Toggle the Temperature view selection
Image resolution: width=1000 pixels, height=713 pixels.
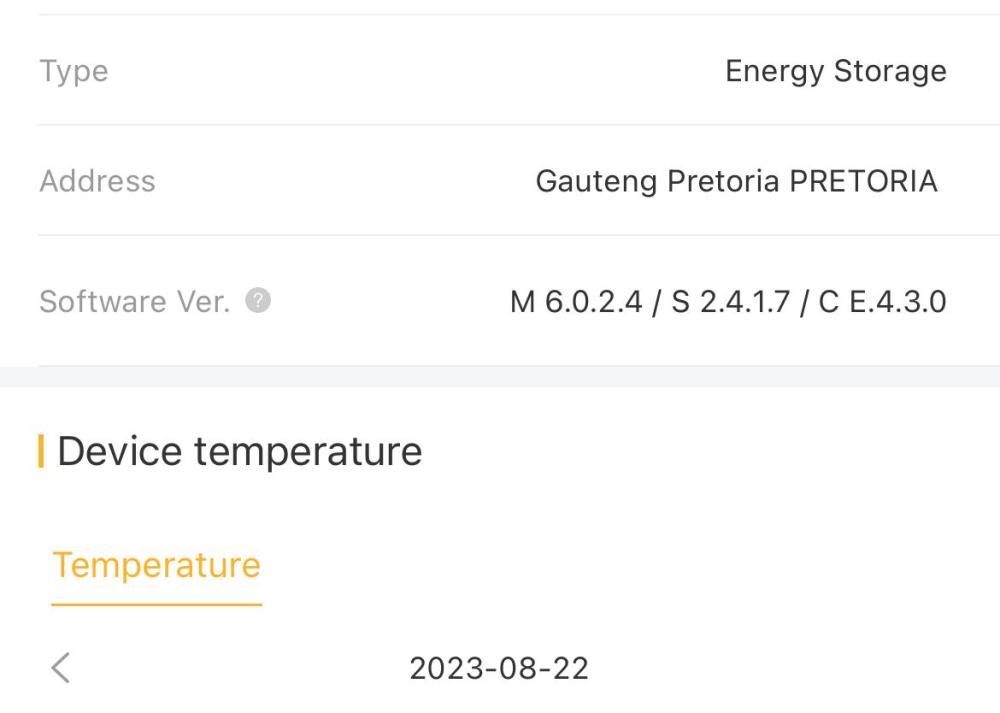click(155, 566)
